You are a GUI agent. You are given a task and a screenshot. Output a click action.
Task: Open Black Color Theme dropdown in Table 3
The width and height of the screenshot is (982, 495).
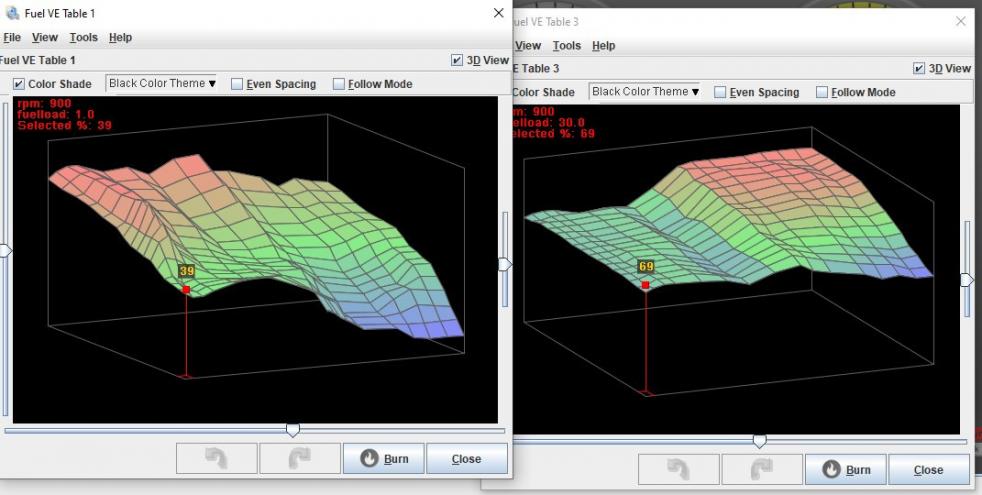pyautogui.click(x=645, y=92)
